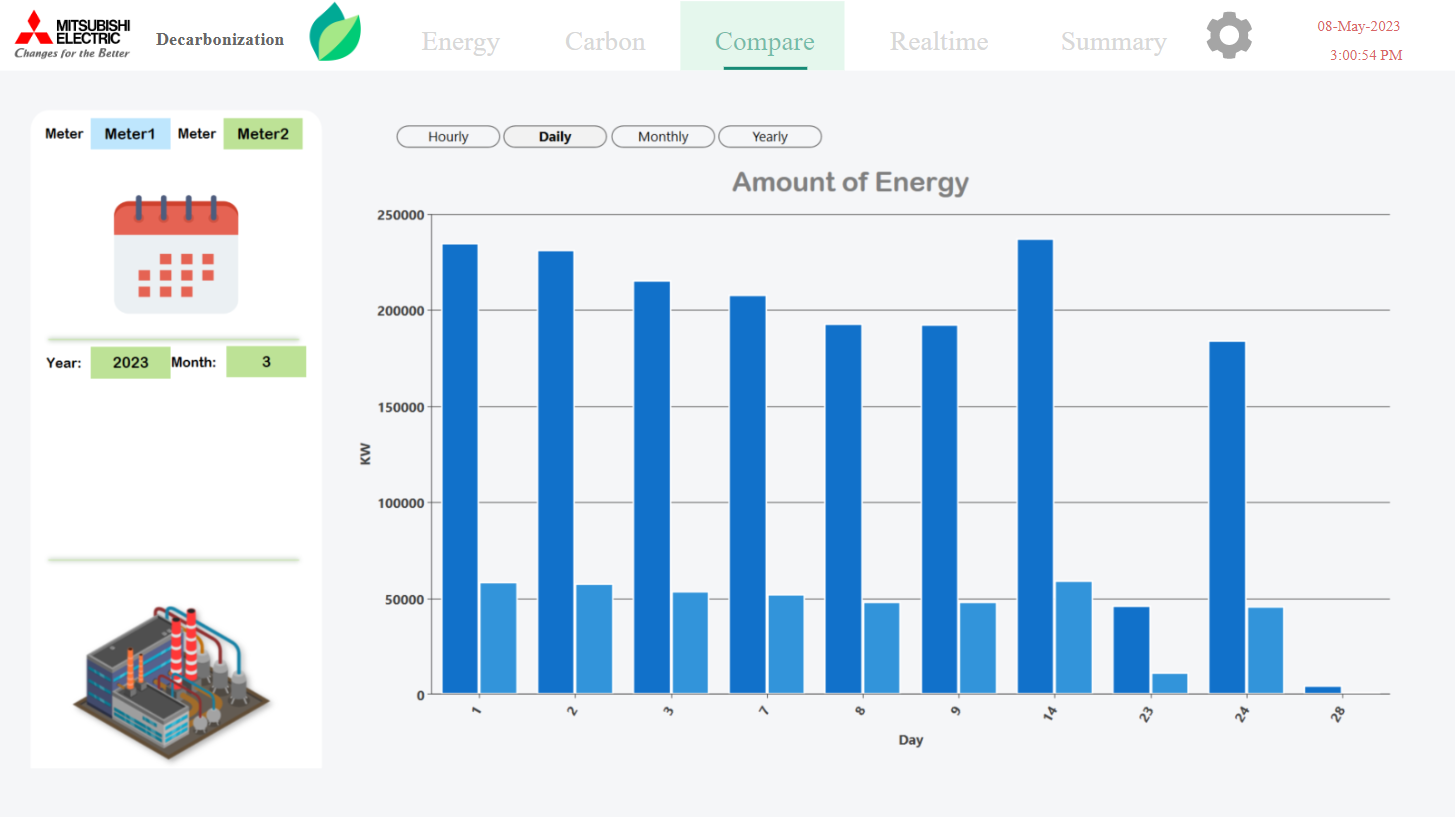Open the Meter2 selector
The image size is (1455, 817).
[263, 134]
